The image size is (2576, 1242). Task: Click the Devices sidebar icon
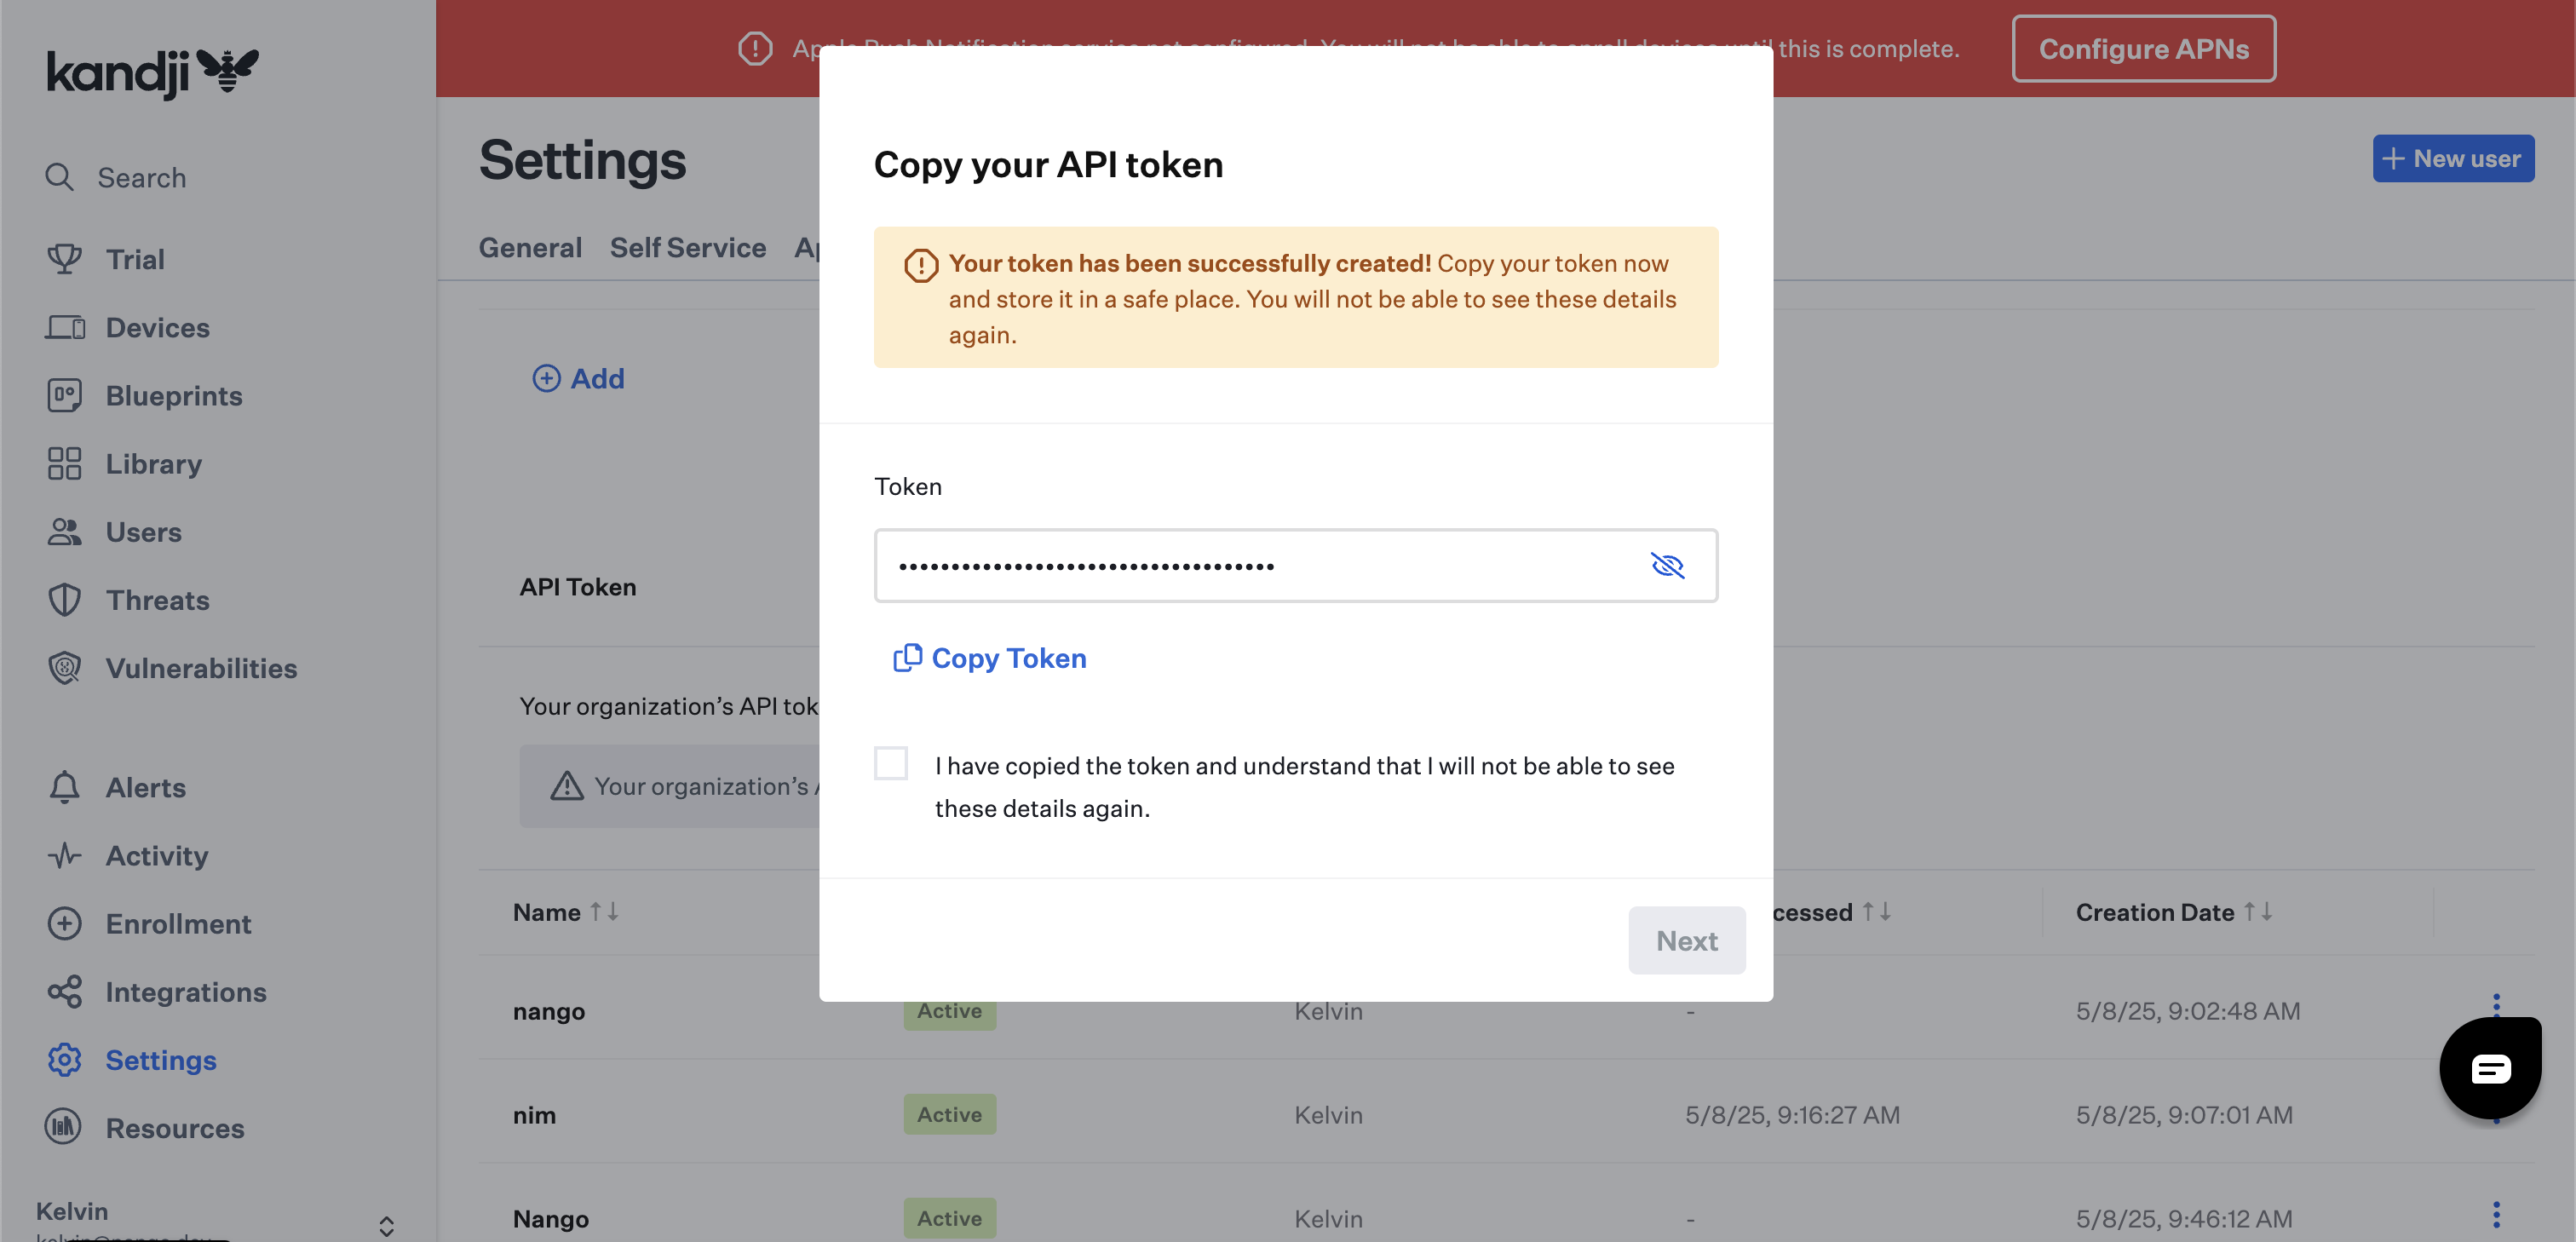click(65, 328)
